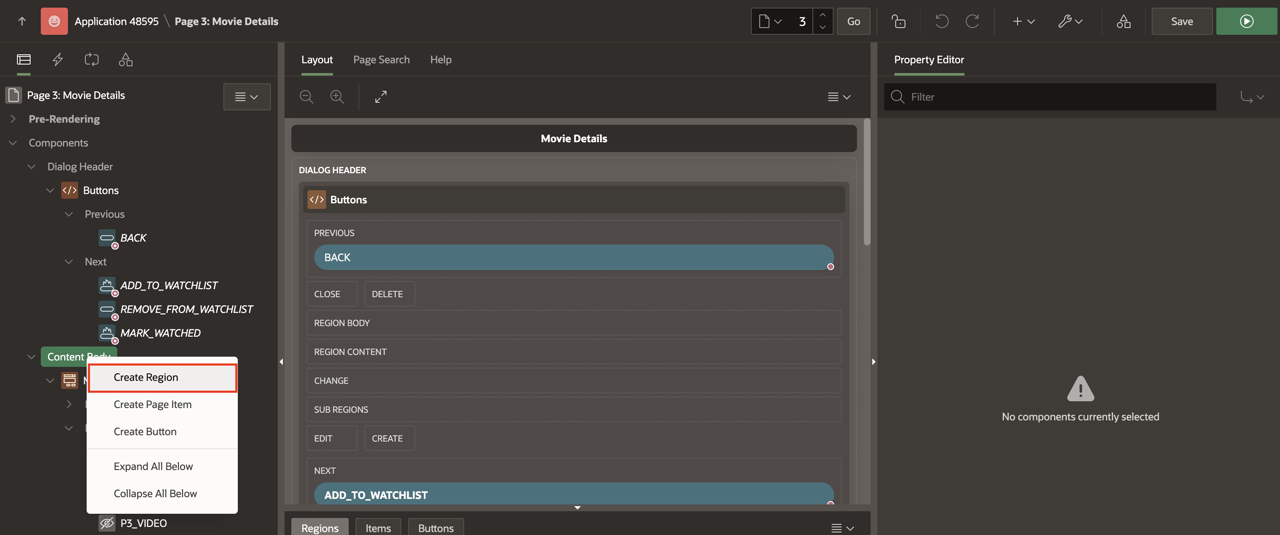Expand the layout to full screen
Viewport: 1280px width, 535px height.
pyautogui.click(x=381, y=97)
